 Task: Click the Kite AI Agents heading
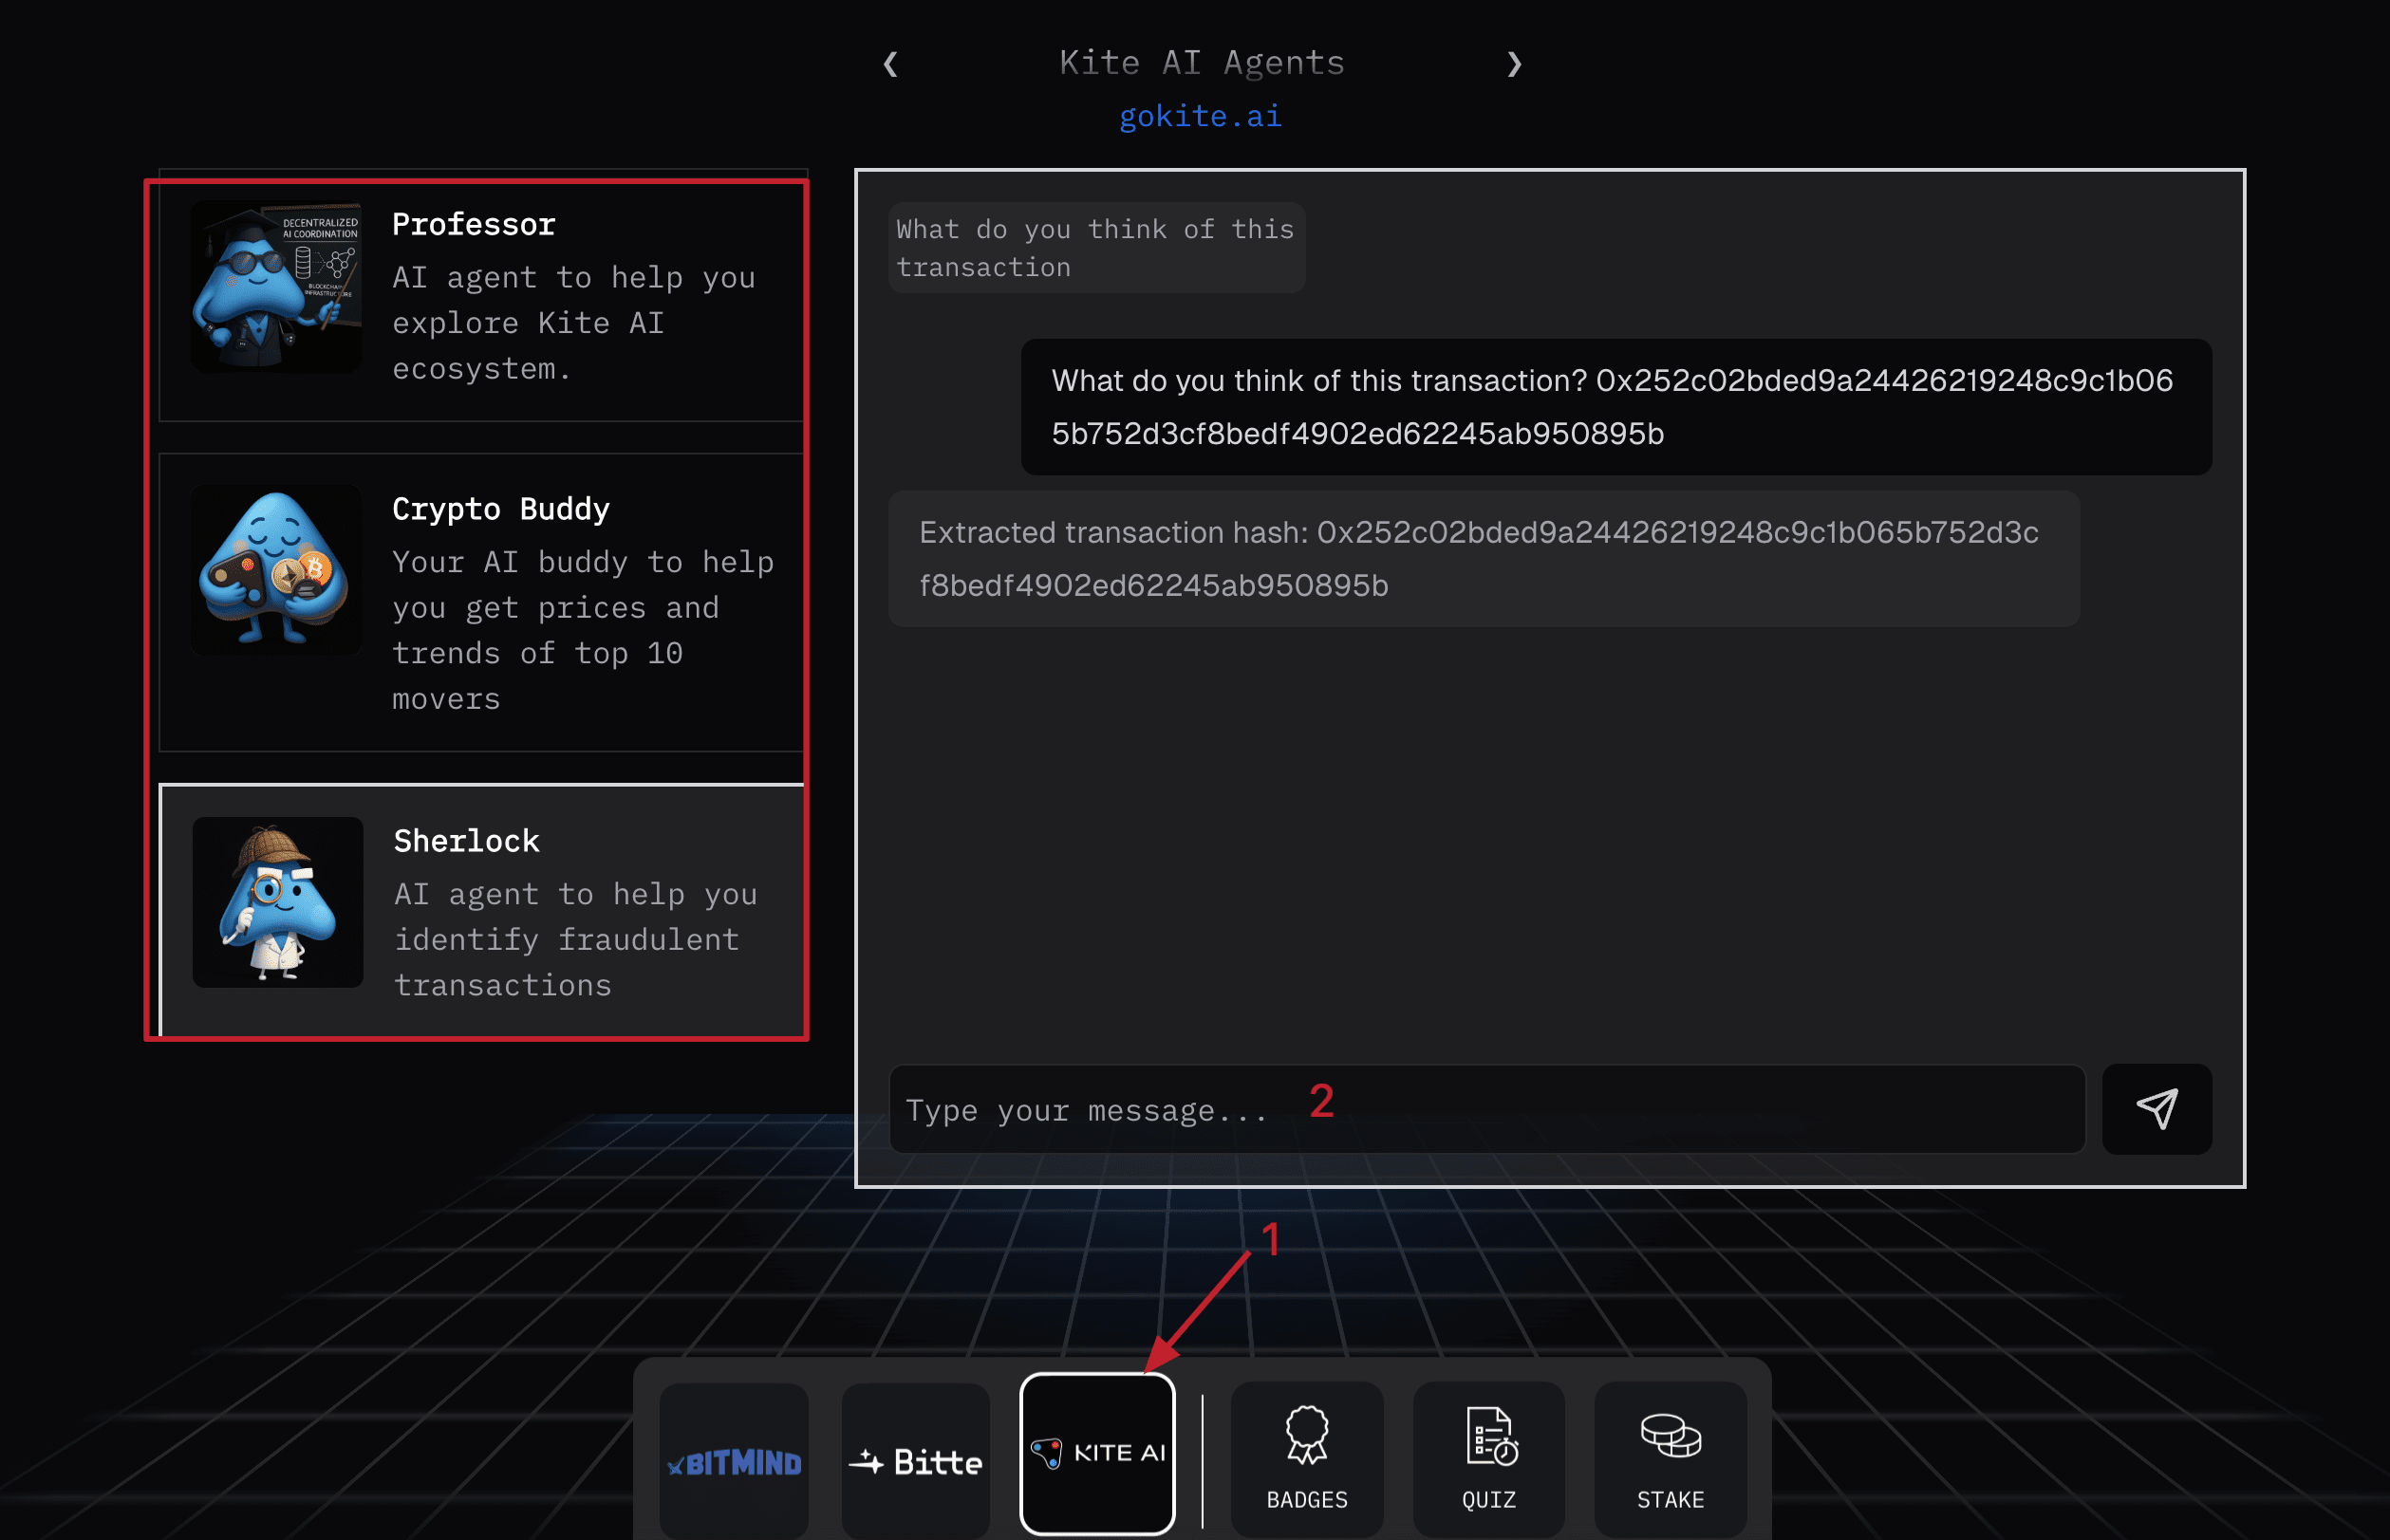point(1201,62)
